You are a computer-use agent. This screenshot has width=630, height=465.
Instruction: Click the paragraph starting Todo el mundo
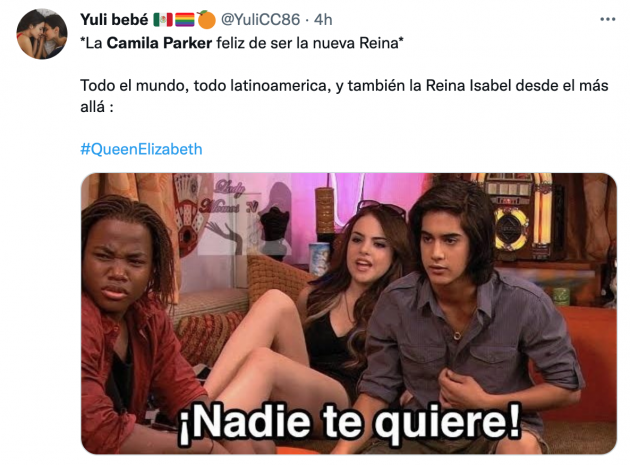tap(344, 96)
